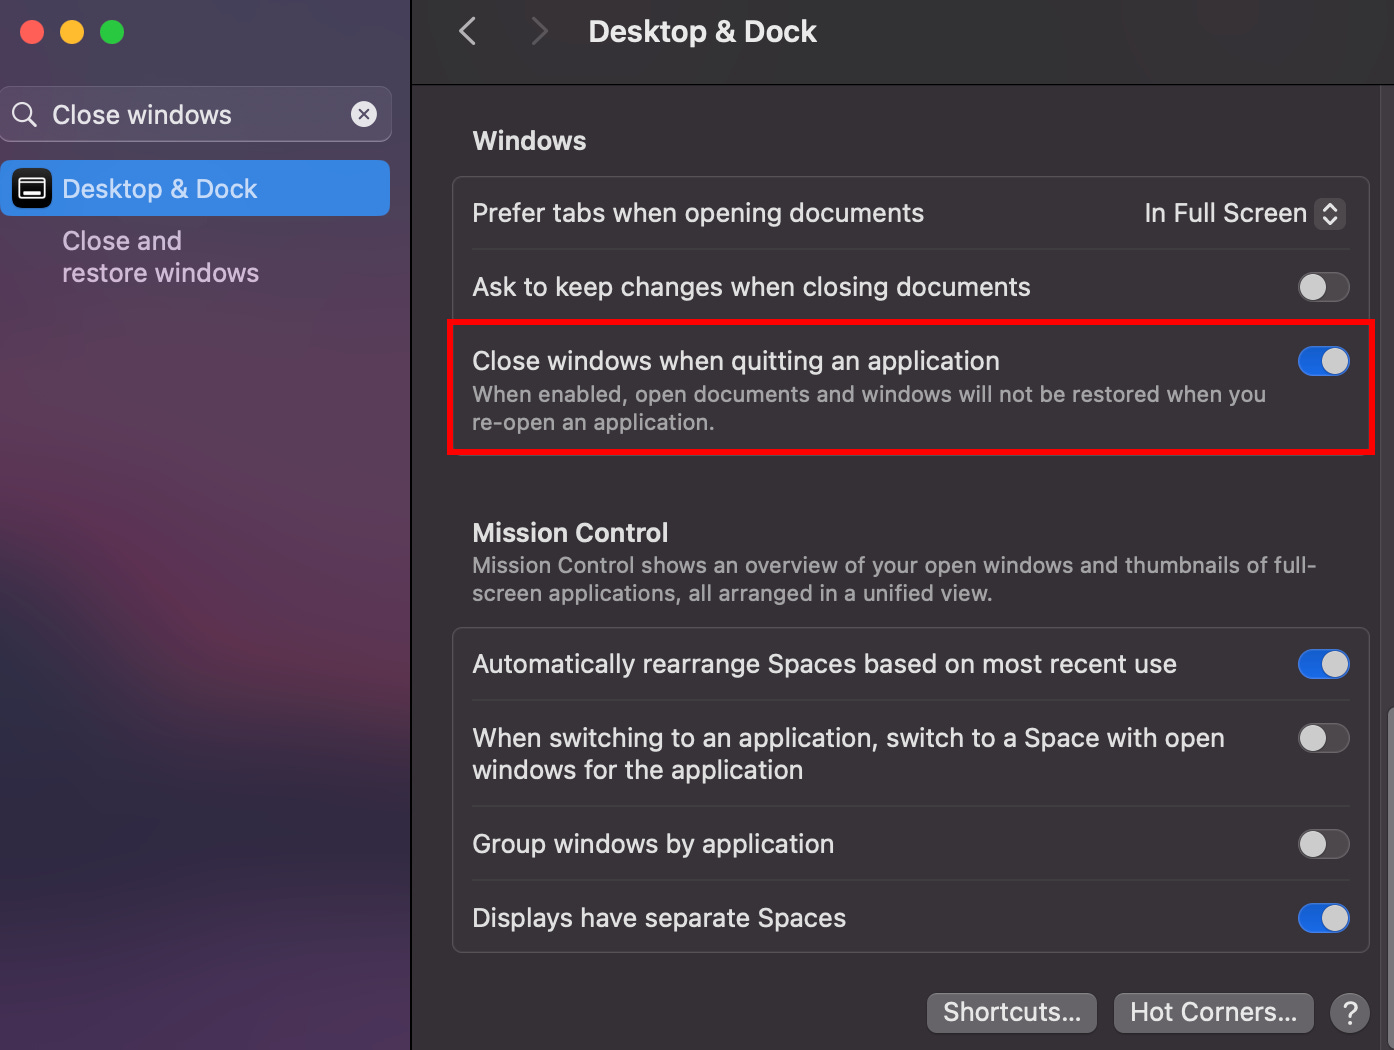Click the red close window button
Viewport: 1394px width, 1050px height.
click(x=32, y=32)
